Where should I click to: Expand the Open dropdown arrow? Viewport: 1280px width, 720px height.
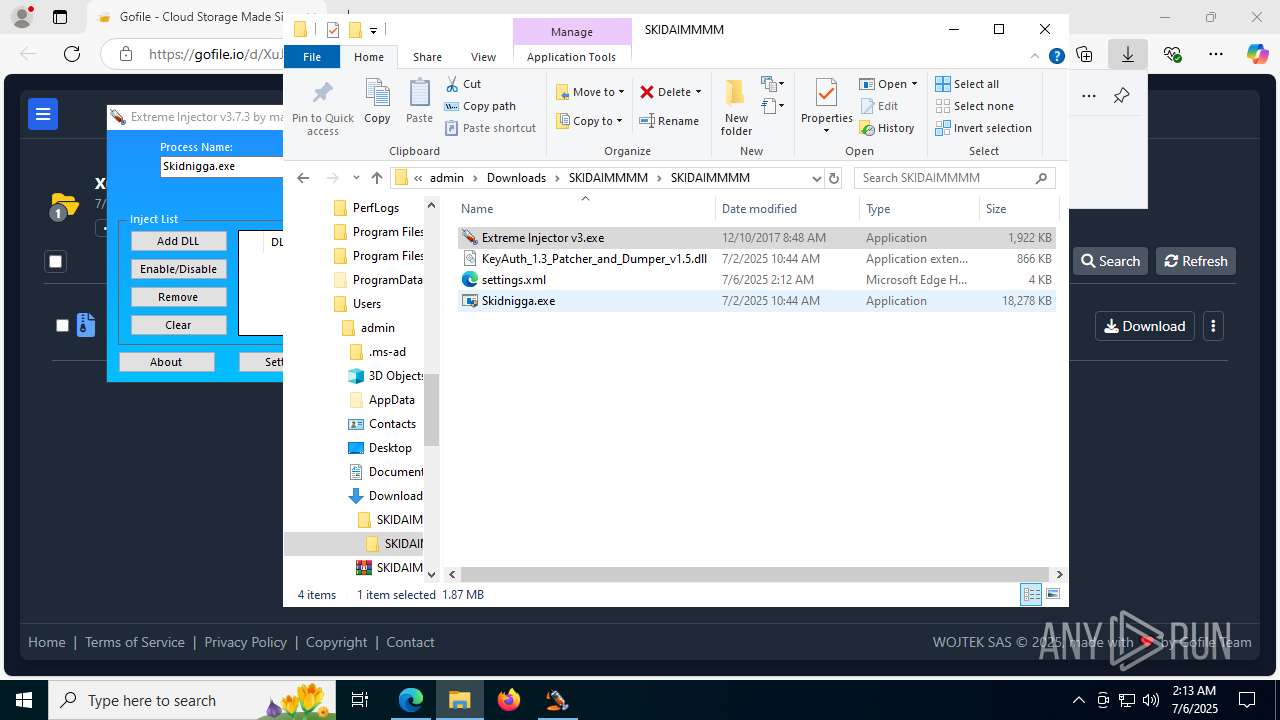point(914,84)
